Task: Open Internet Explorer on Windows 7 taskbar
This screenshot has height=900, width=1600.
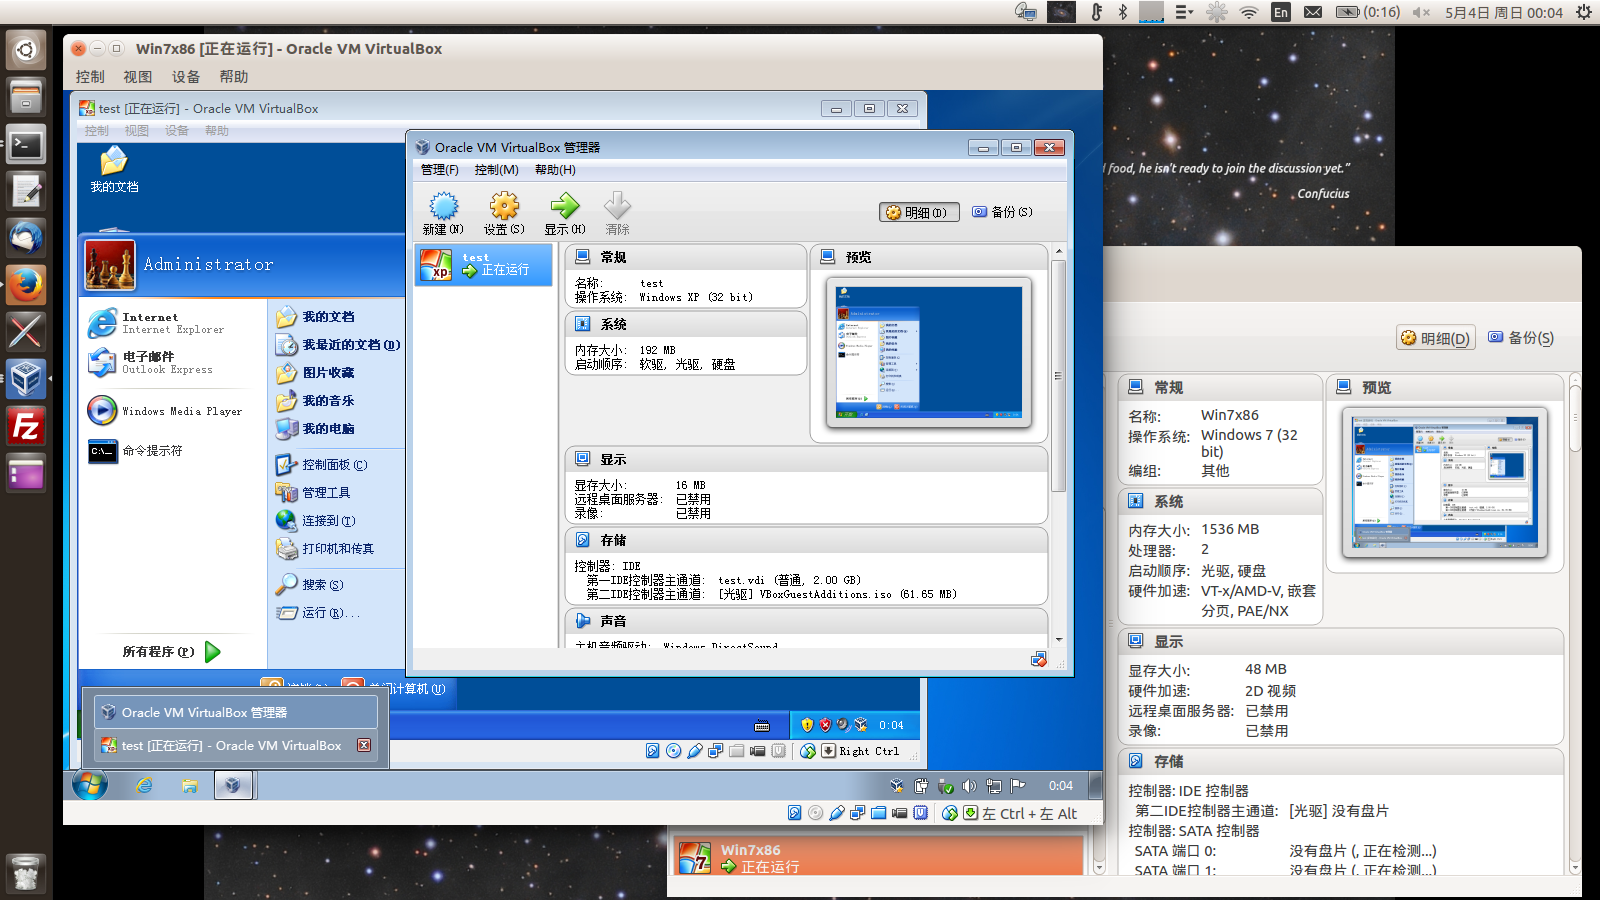Action: [x=145, y=786]
